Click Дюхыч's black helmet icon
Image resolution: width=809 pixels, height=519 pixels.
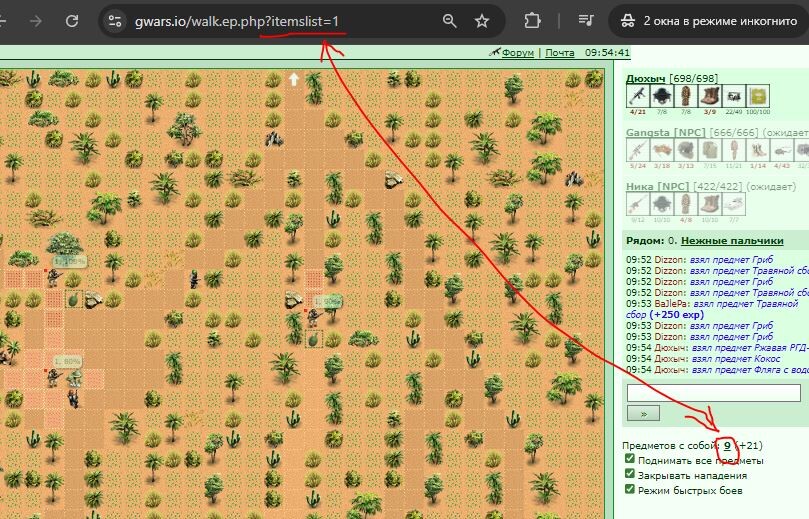pyautogui.click(x=661, y=96)
